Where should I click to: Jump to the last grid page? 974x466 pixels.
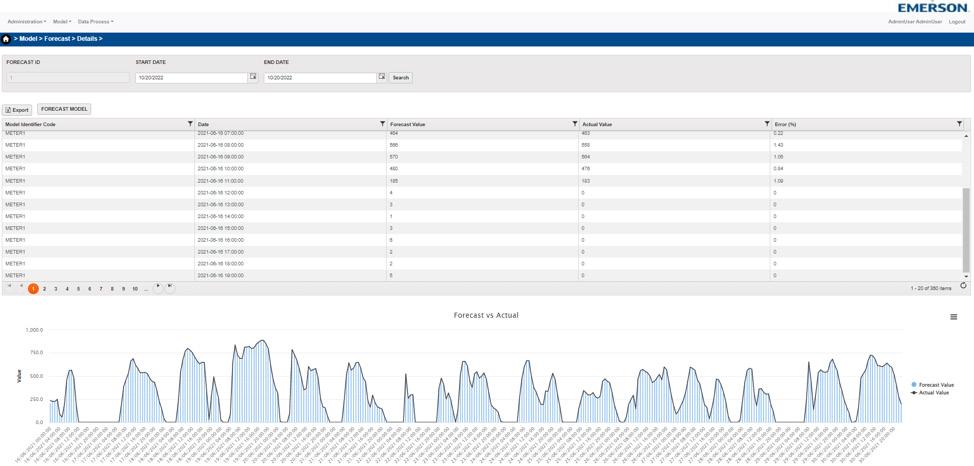point(170,288)
